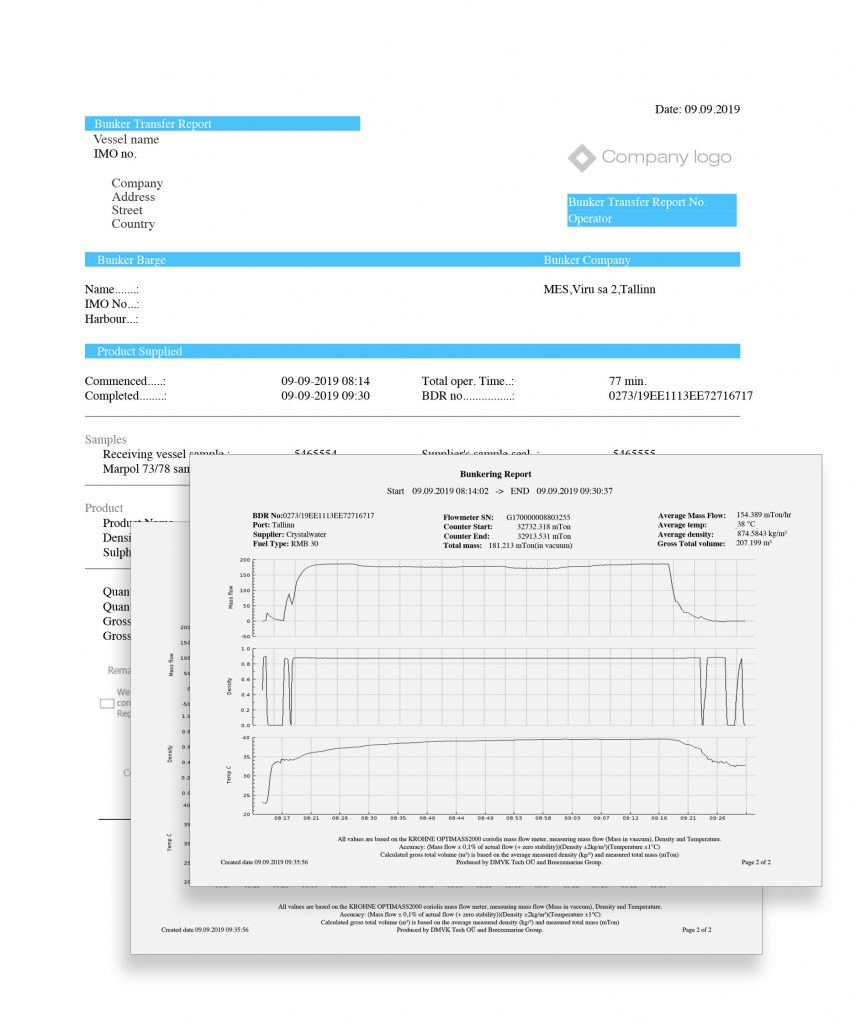
Task: Select the '77 min.' value
Action: click(627, 381)
